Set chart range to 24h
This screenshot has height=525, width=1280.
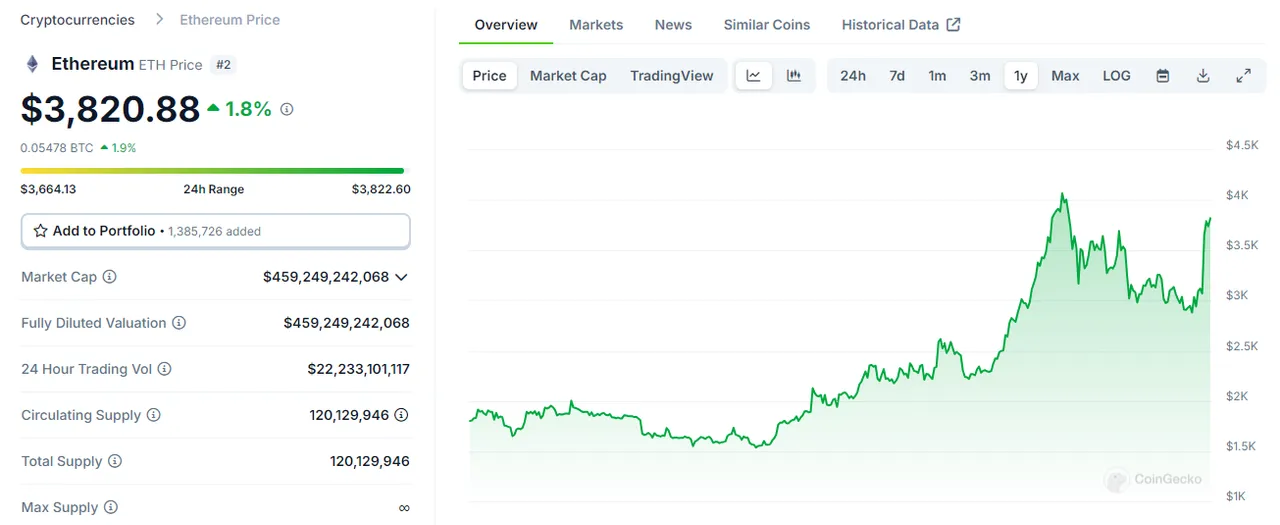853,76
